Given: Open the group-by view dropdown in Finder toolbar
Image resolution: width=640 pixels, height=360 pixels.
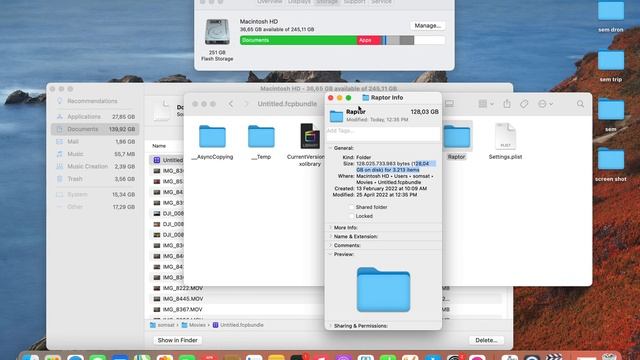Looking at the screenshot, I should pos(486,104).
